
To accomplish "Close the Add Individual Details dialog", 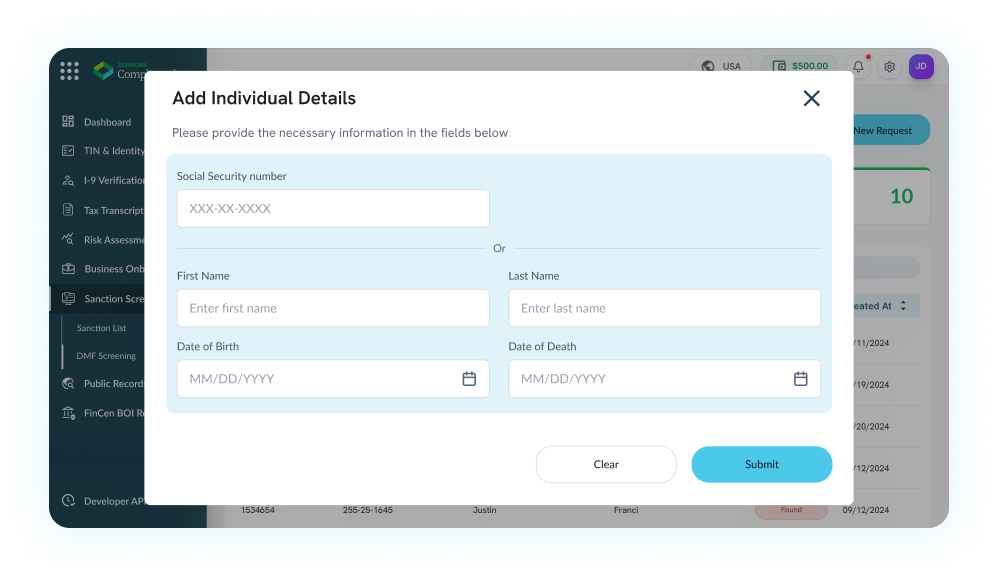I will click(811, 98).
